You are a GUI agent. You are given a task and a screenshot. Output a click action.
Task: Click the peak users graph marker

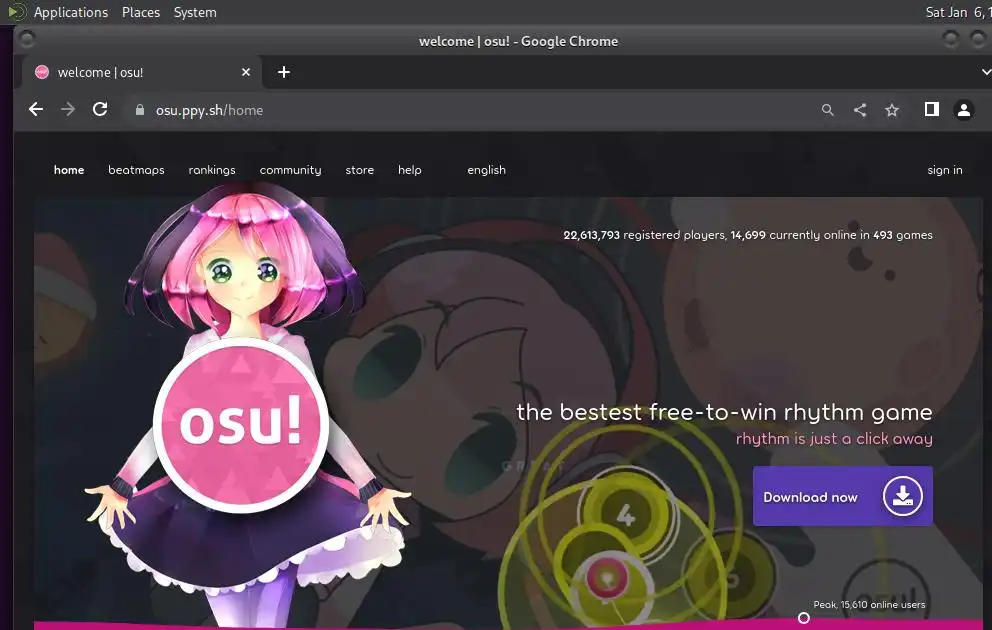pyautogui.click(x=803, y=618)
